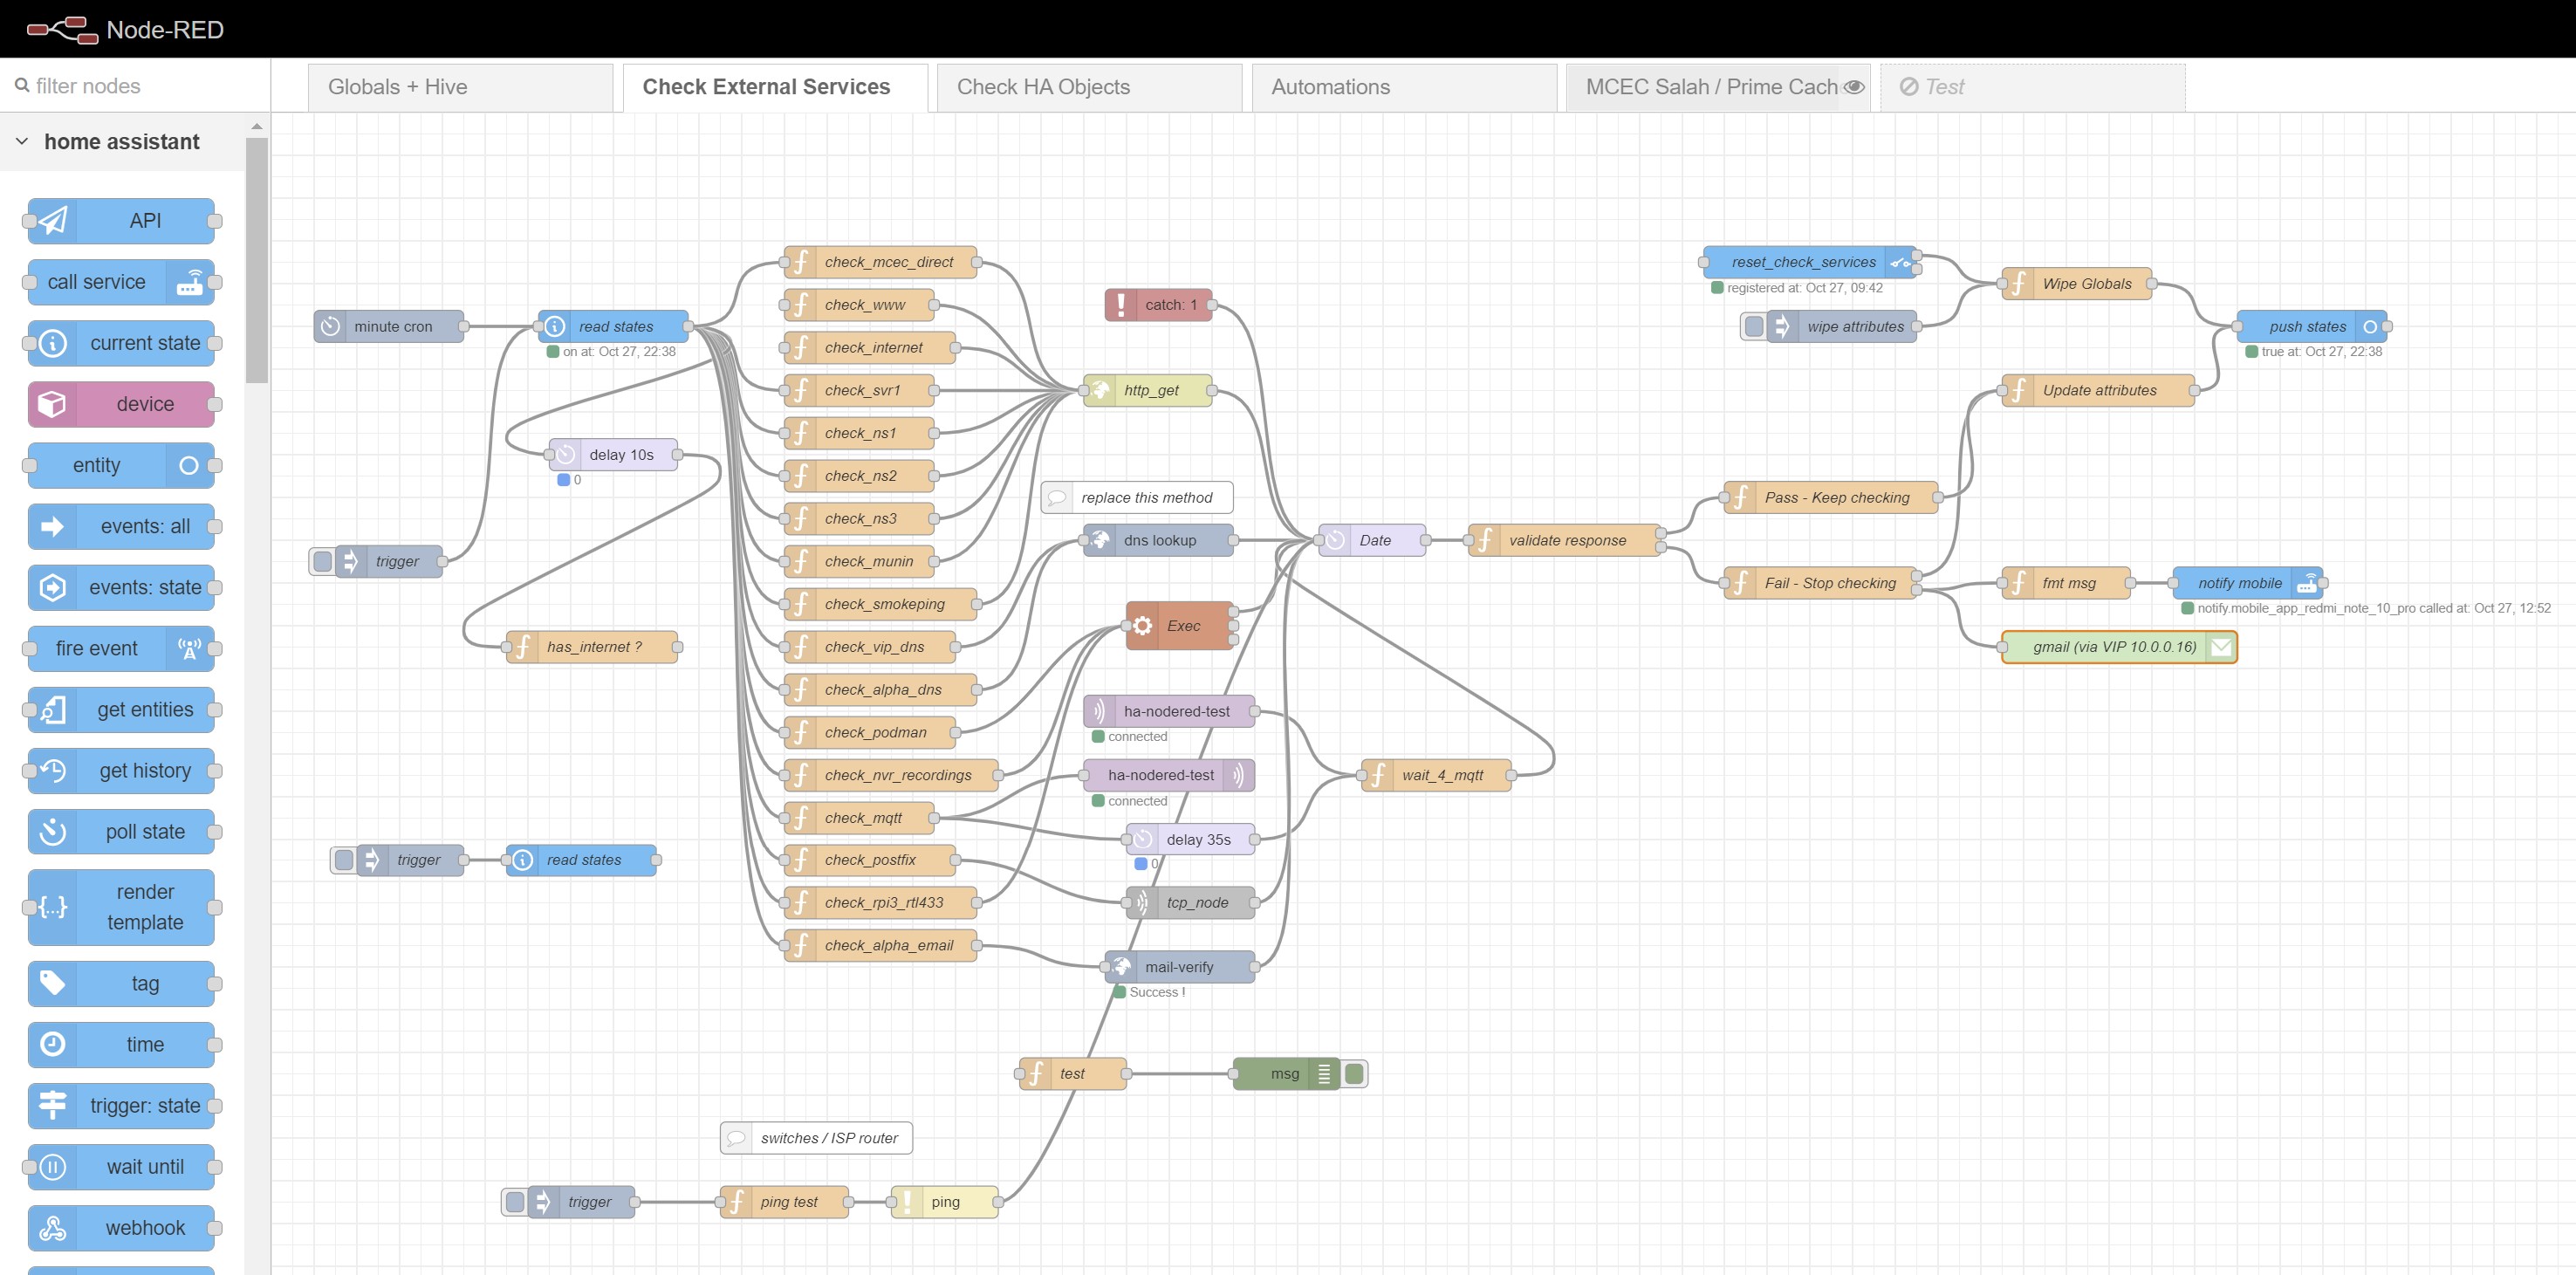Click the device node cube icon

pos(53,404)
